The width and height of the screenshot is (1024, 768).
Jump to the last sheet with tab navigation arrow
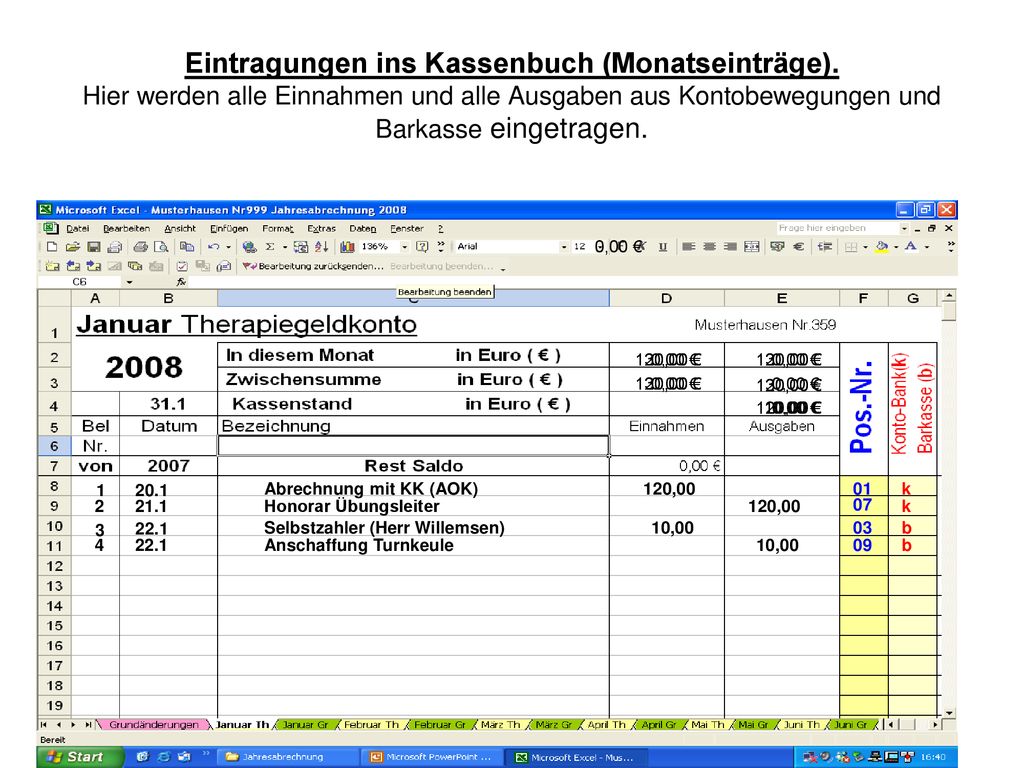(x=88, y=725)
